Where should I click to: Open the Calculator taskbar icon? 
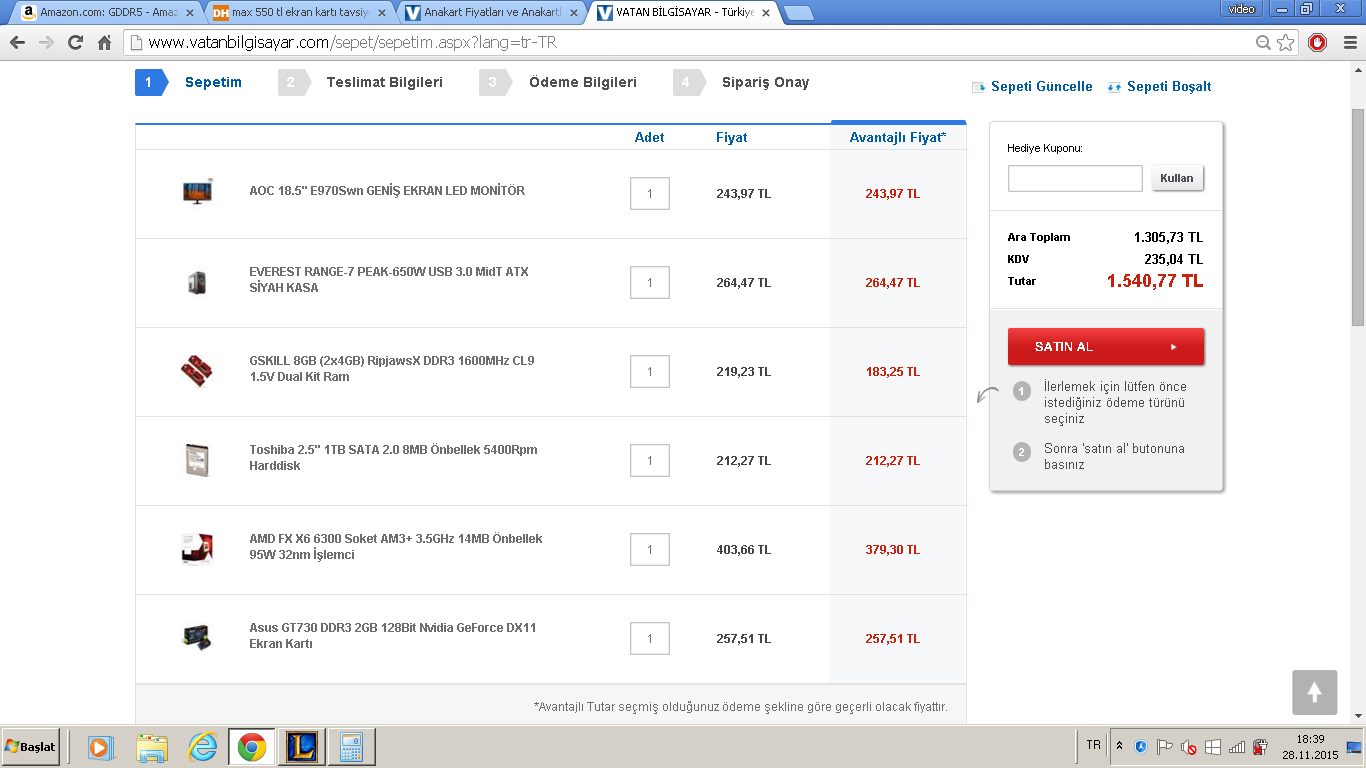351,747
